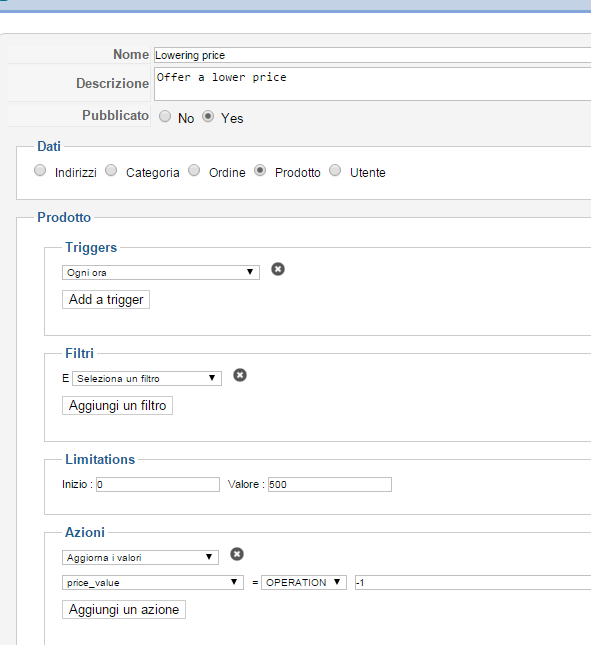Viewport: 591px width, 645px height.
Task: Remove the Aggiorna i valori action
Action: click(x=237, y=554)
